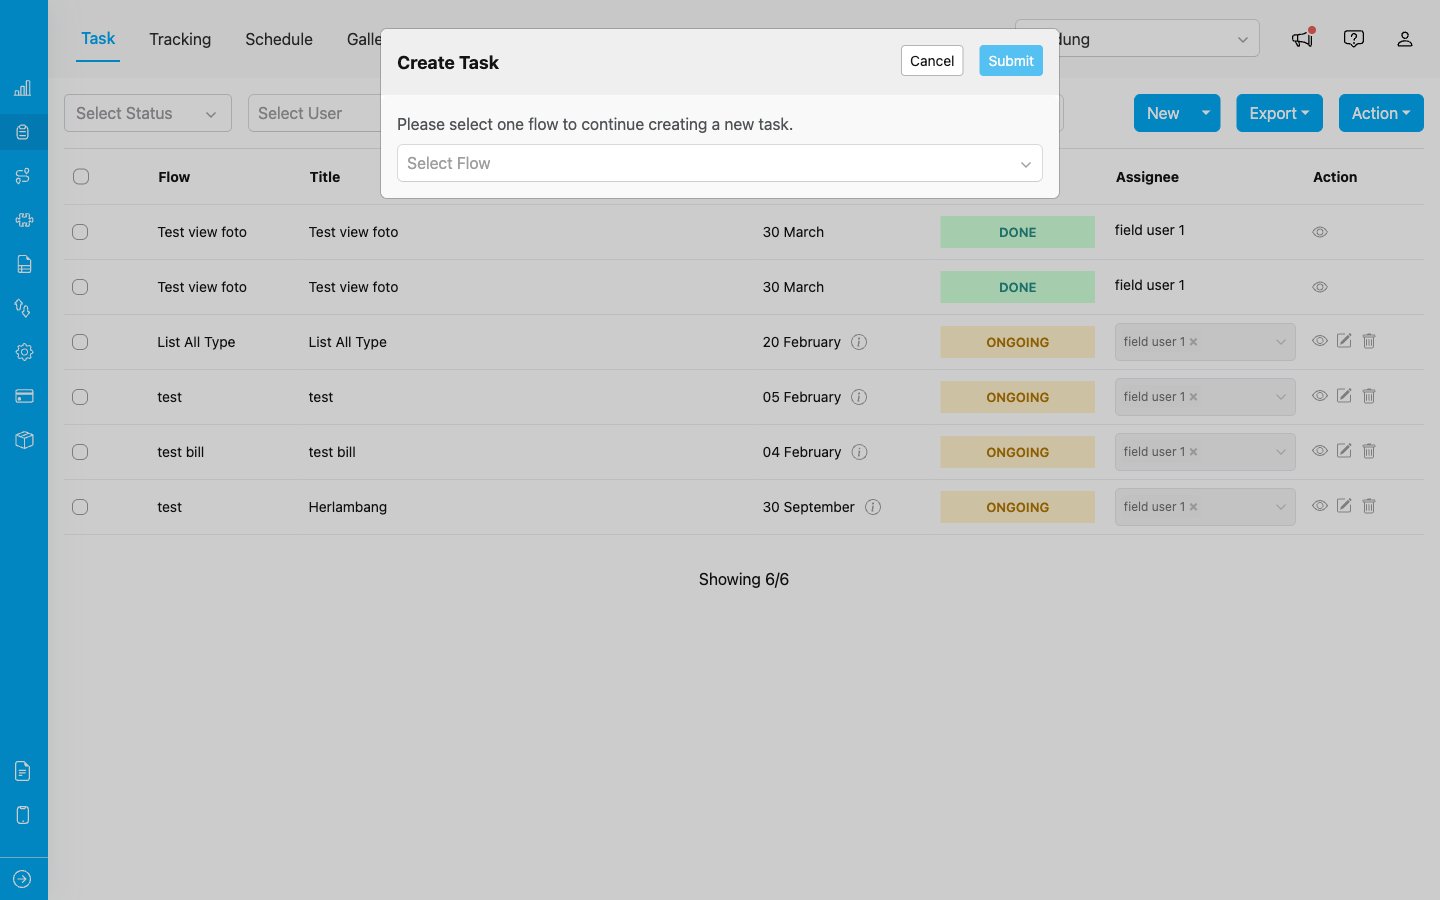Open announcements megaphone icon
The width and height of the screenshot is (1440, 900).
click(1302, 38)
